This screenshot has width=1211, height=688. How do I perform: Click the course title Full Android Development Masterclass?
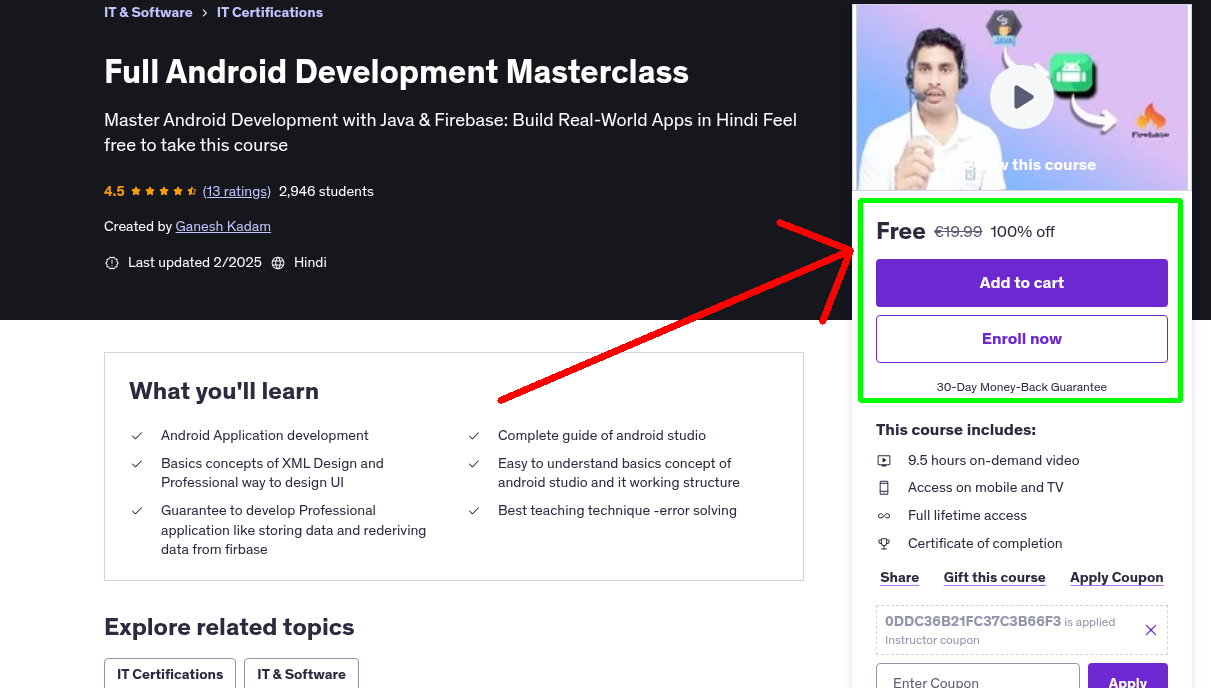pyautogui.click(x=396, y=72)
